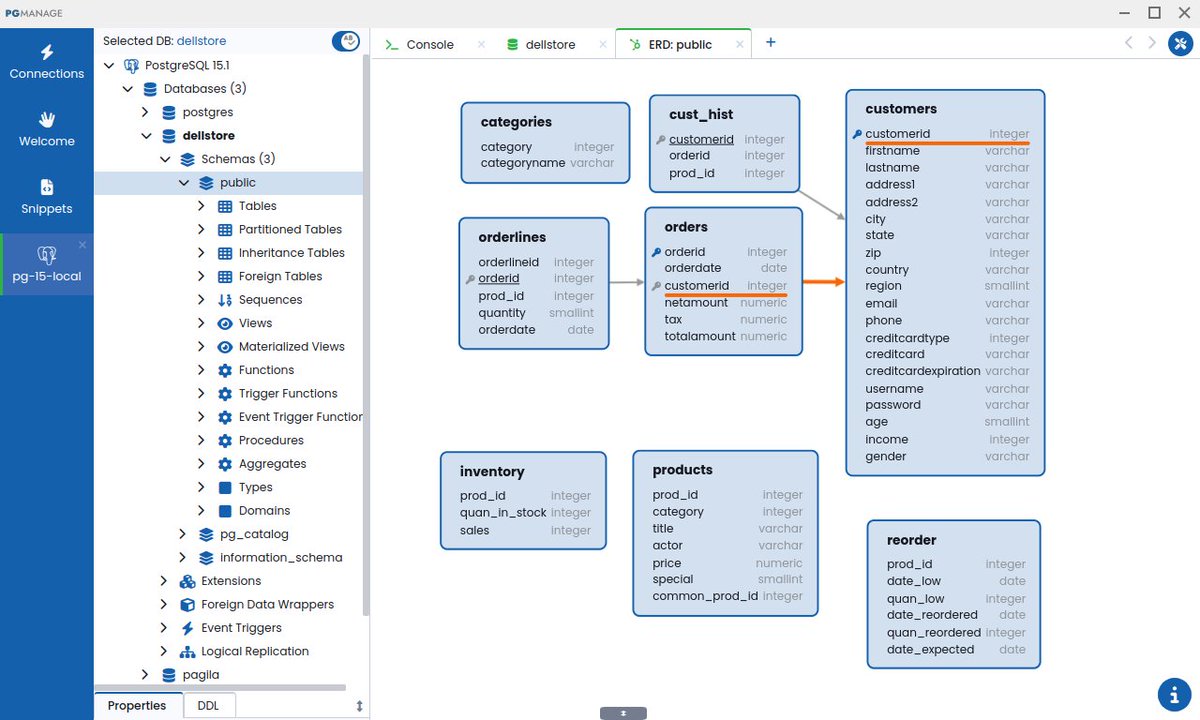The height and width of the screenshot is (720, 1200).
Task: Click the Extensions icon under dellstore
Action: (x=188, y=580)
